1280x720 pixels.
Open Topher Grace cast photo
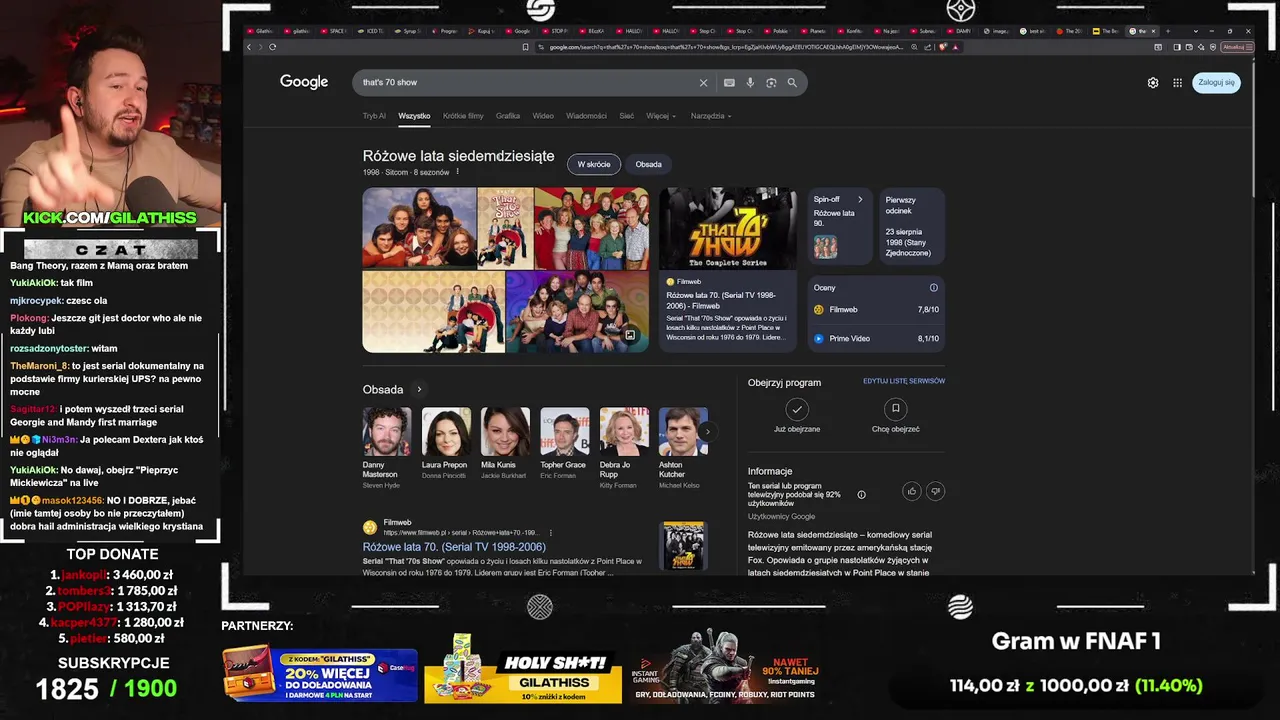pyautogui.click(x=565, y=432)
